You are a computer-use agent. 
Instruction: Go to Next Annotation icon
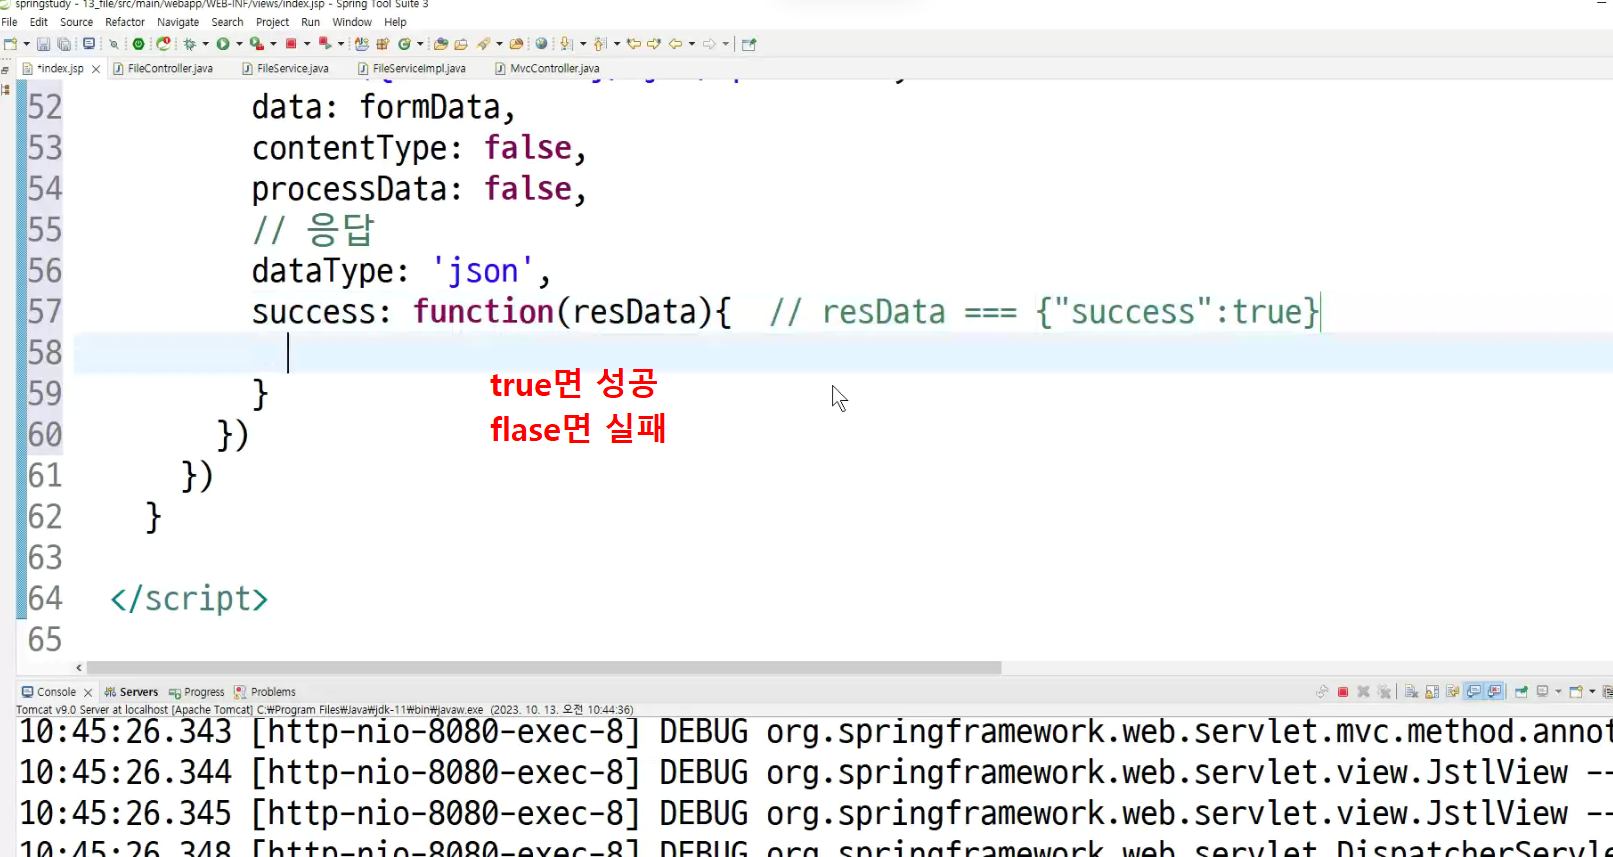coord(566,44)
